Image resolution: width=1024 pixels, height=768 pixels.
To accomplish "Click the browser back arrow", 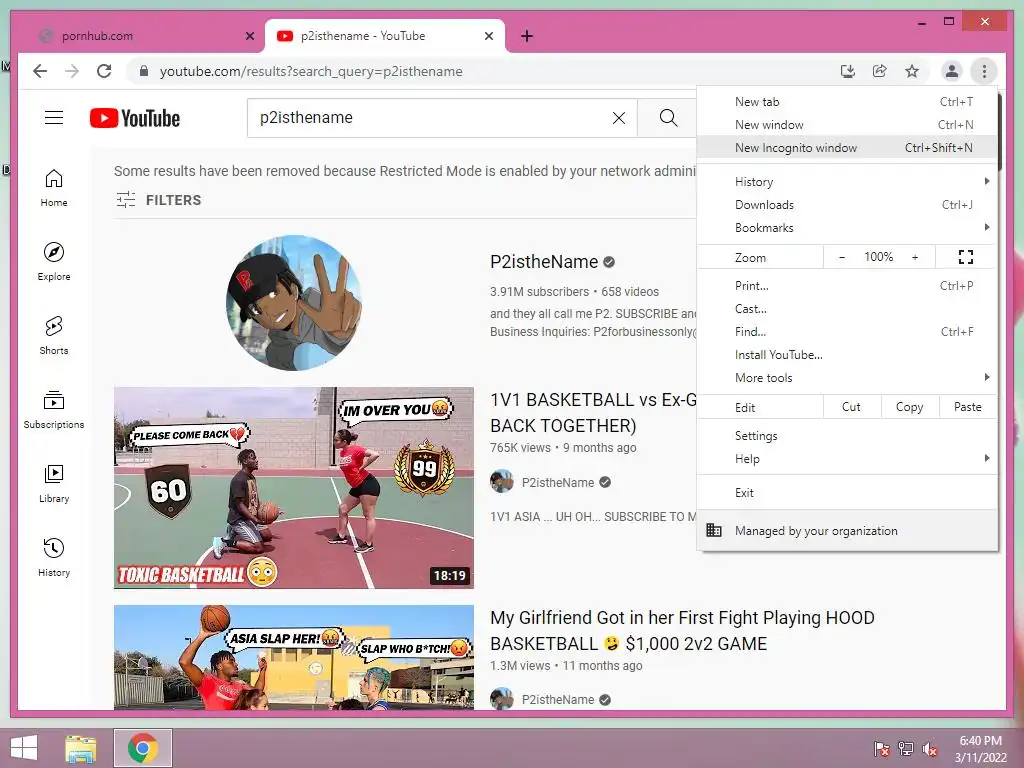I will point(40,71).
